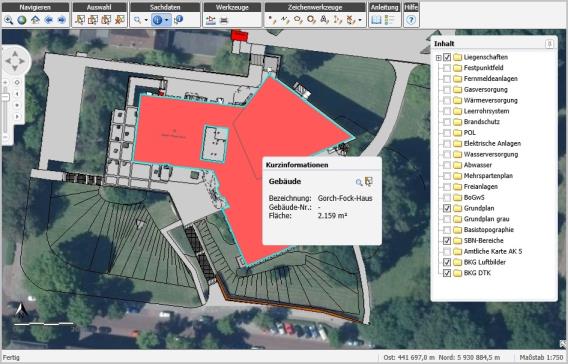Click the select-feature icon in Kurzinformationen popup
The width and height of the screenshot is (568, 364).
point(369,181)
